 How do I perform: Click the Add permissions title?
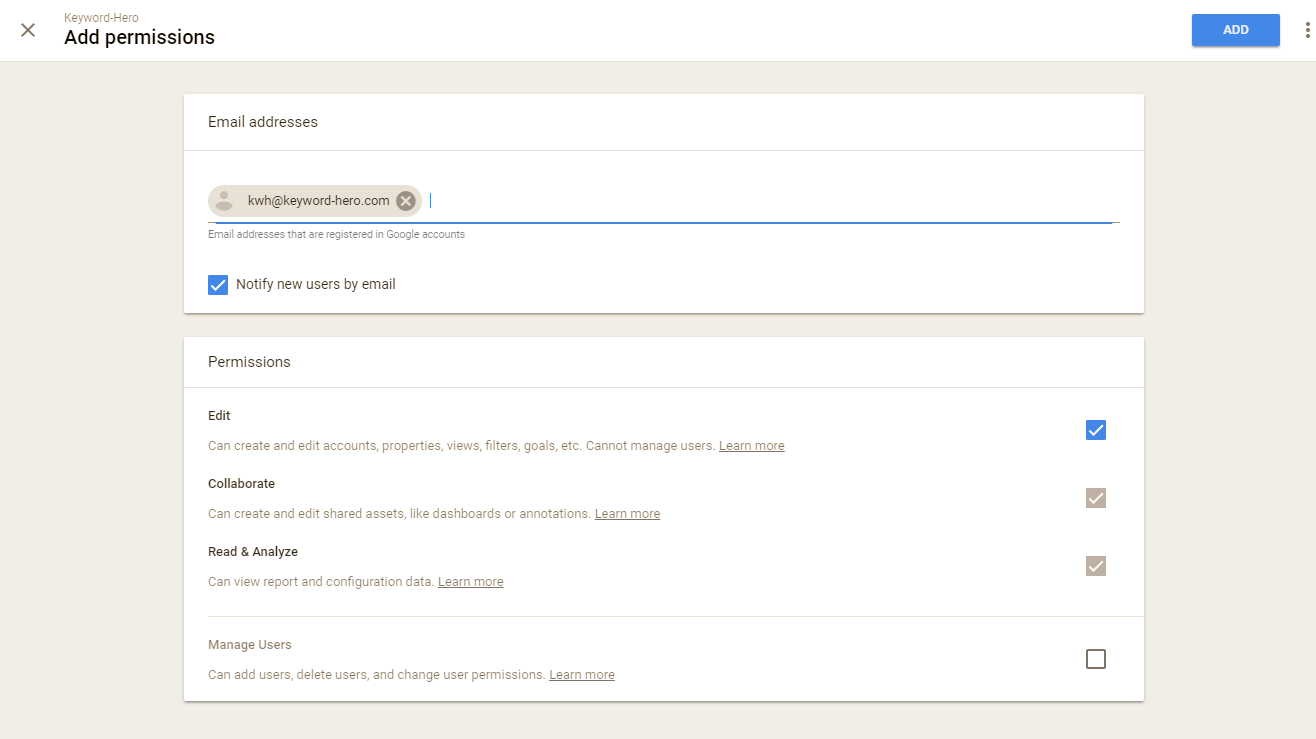(139, 38)
